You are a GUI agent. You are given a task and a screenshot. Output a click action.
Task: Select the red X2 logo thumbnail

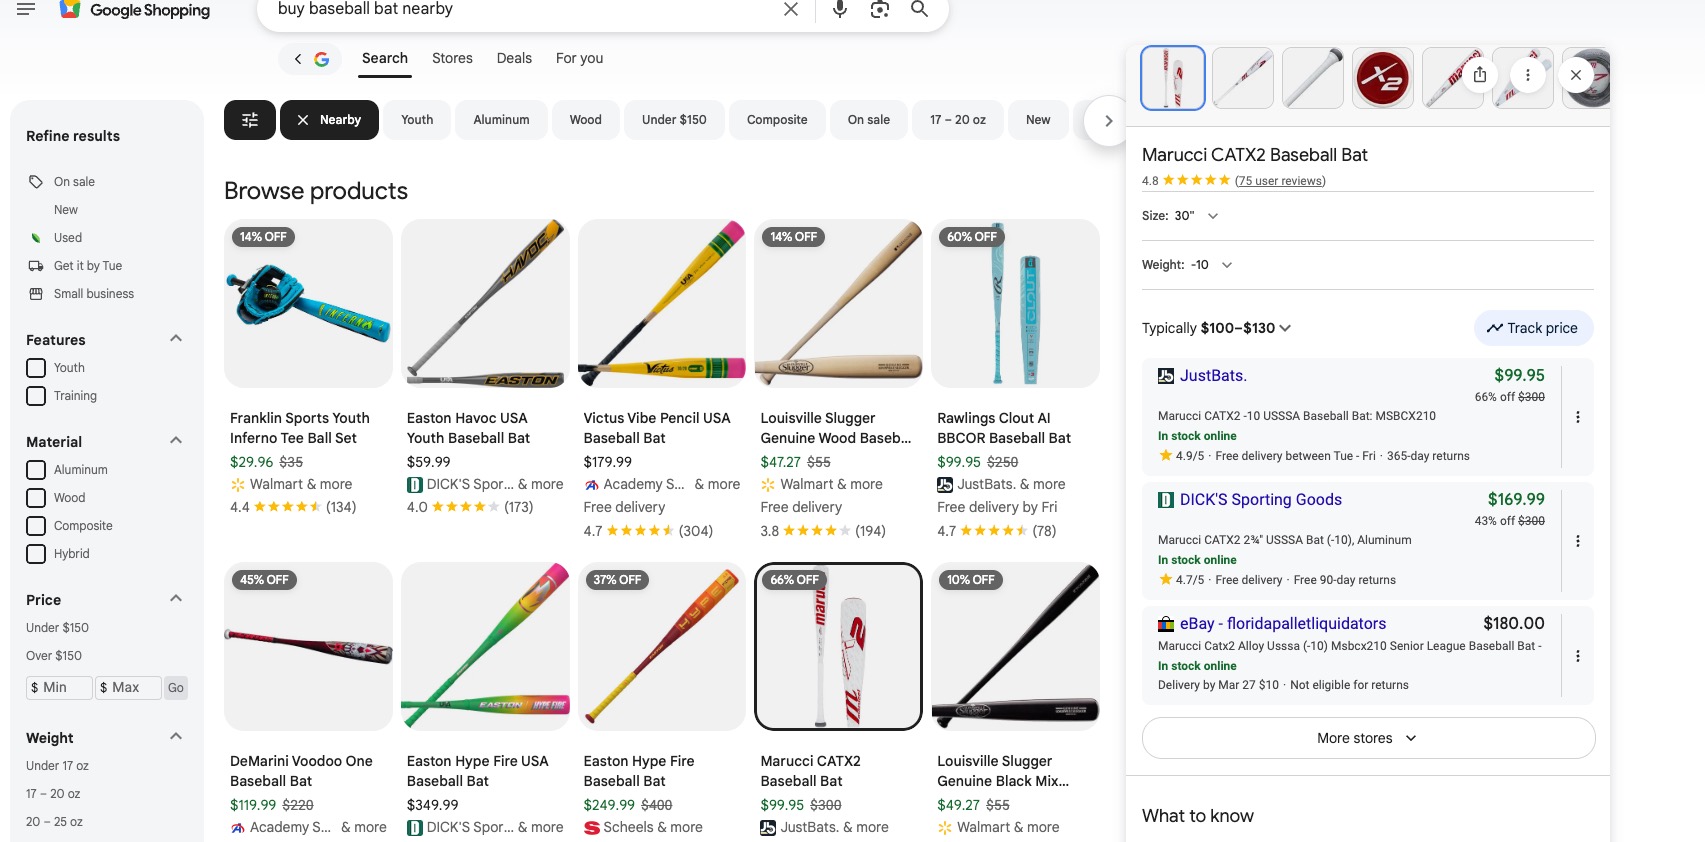click(x=1383, y=78)
